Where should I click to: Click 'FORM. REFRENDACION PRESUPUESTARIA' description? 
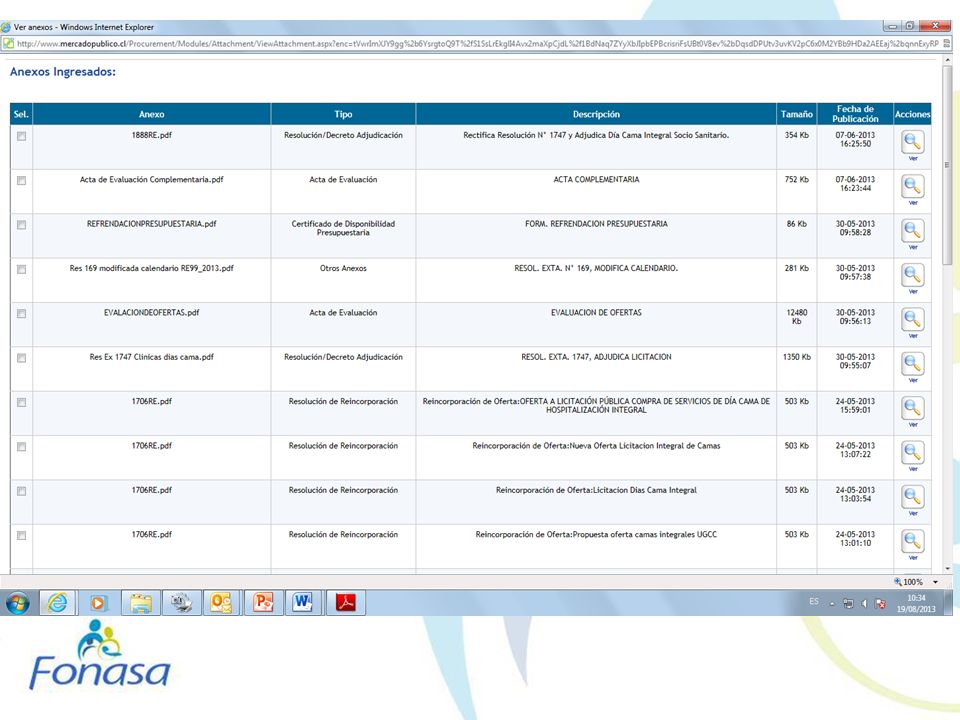tap(596, 223)
